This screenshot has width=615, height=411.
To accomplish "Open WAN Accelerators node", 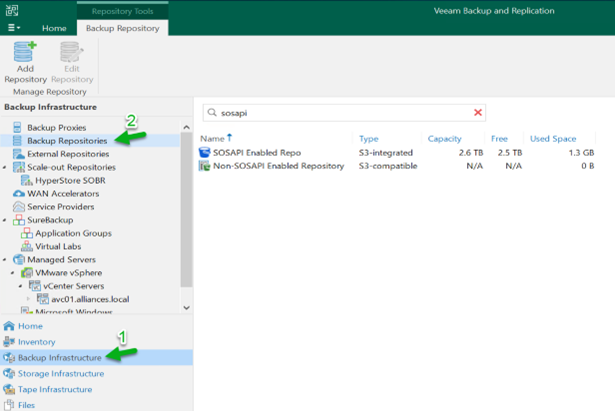I will point(63,194).
